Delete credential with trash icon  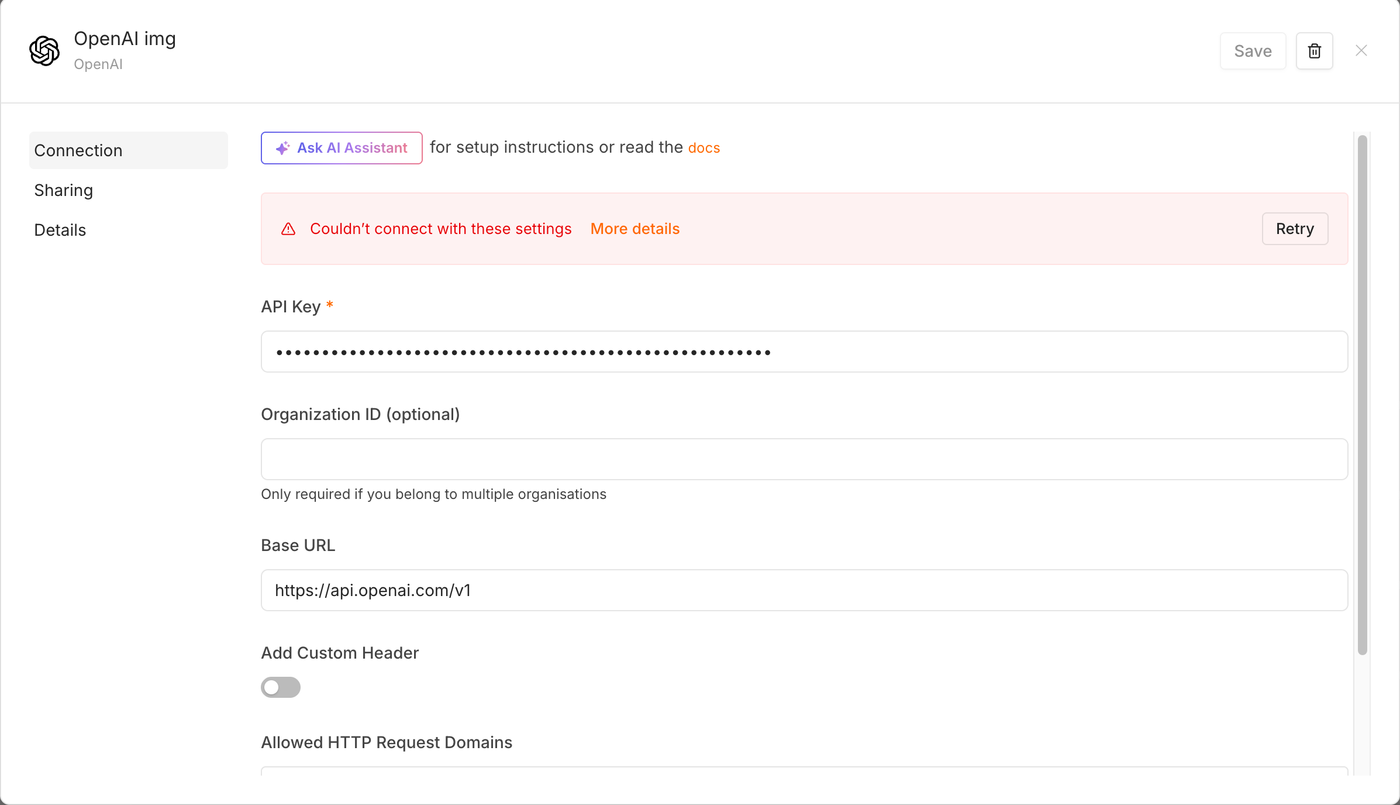click(1314, 51)
